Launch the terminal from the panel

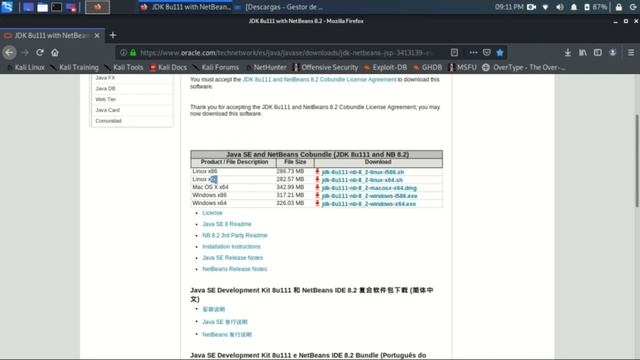pos(56,7)
